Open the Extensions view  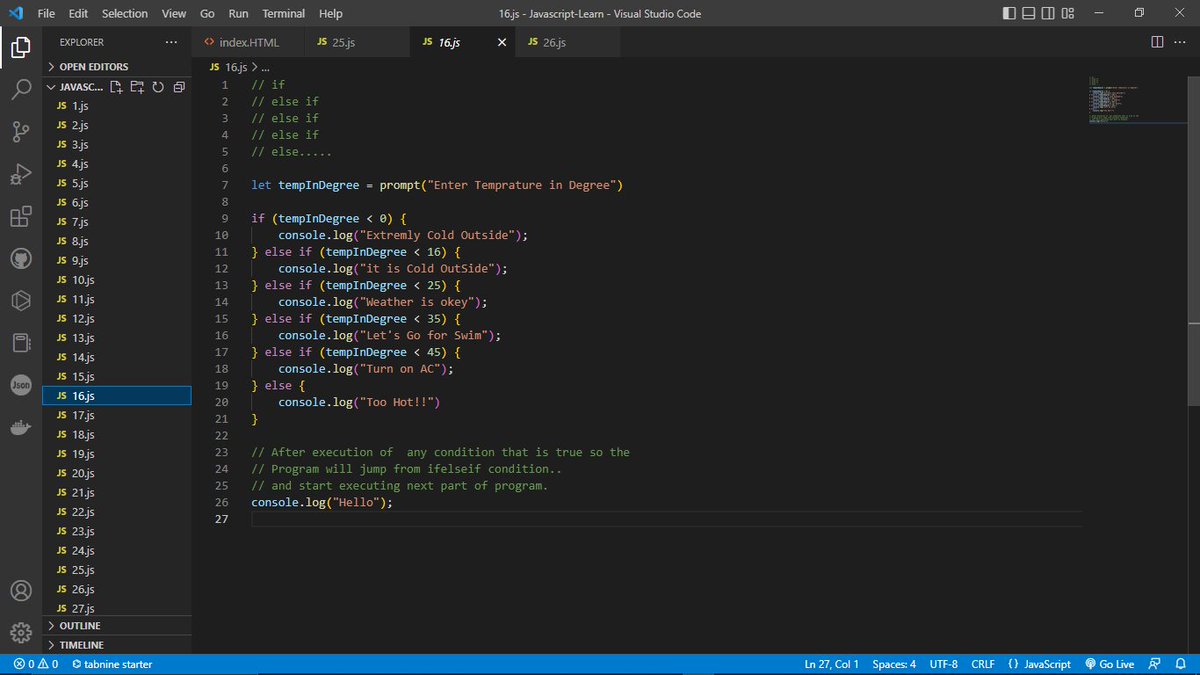point(22,217)
